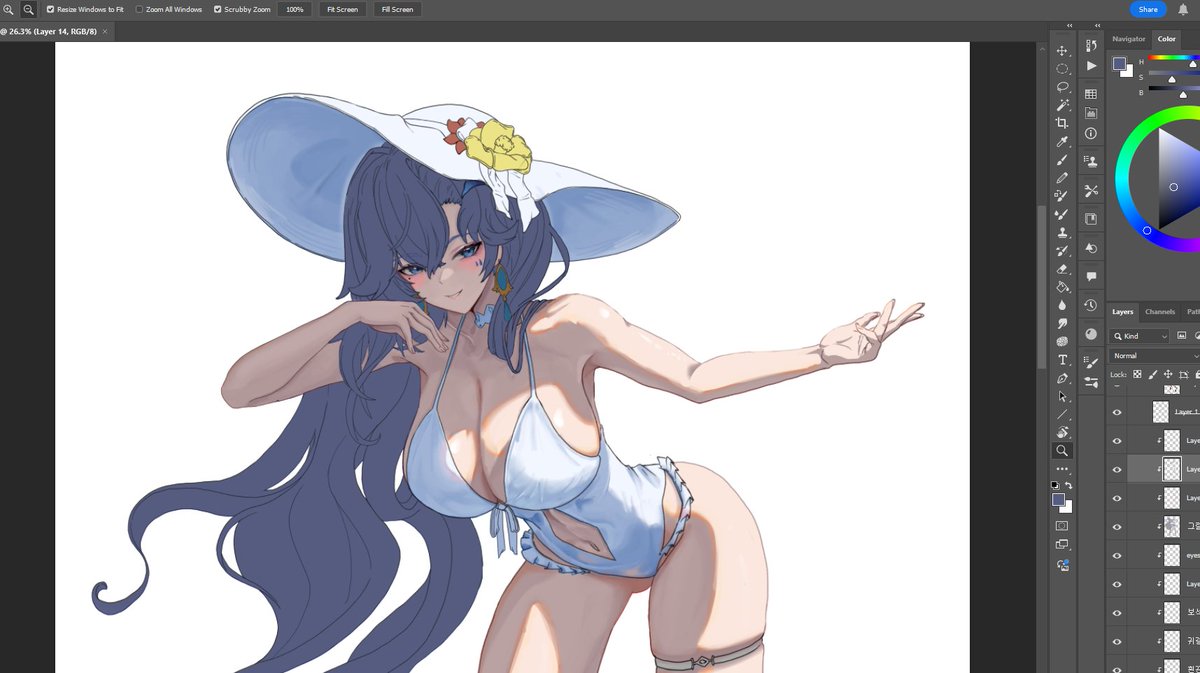The height and width of the screenshot is (673, 1200).
Task: Open Edit Toolbar three-dots icon
Action: pos(1062,469)
